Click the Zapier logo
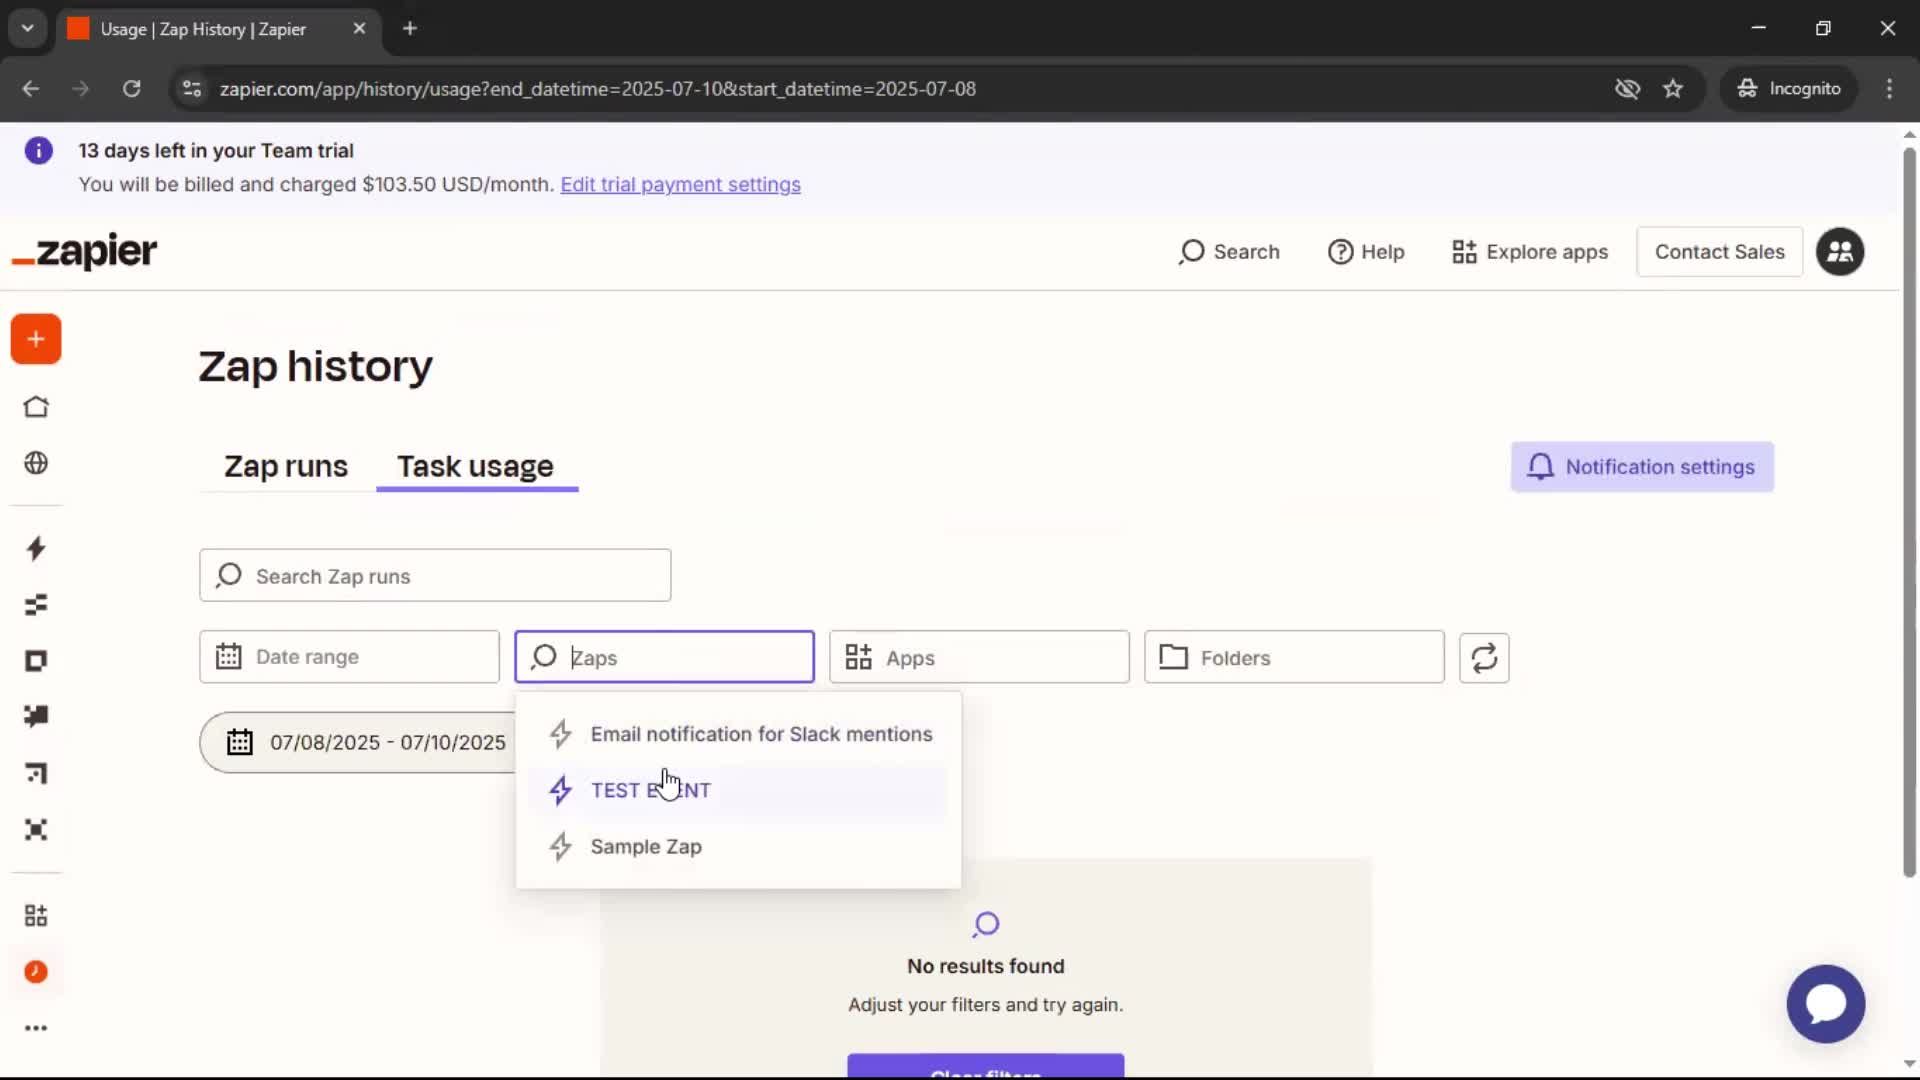Screen dimensions: 1920x1080 pyautogui.click(x=84, y=251)
